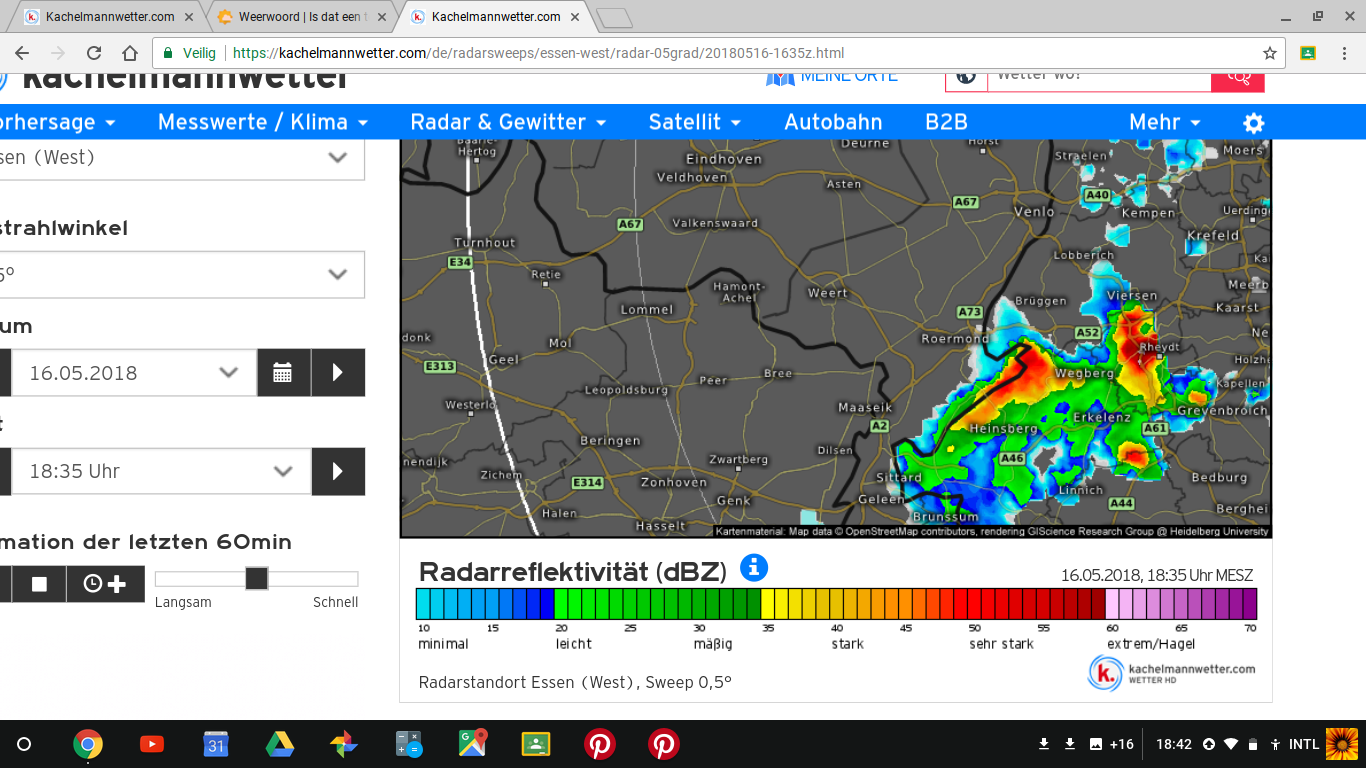This screenshot has width=1366, height=768.
Task: Open Google Calendar from the shelf
Action: (216, 744)
